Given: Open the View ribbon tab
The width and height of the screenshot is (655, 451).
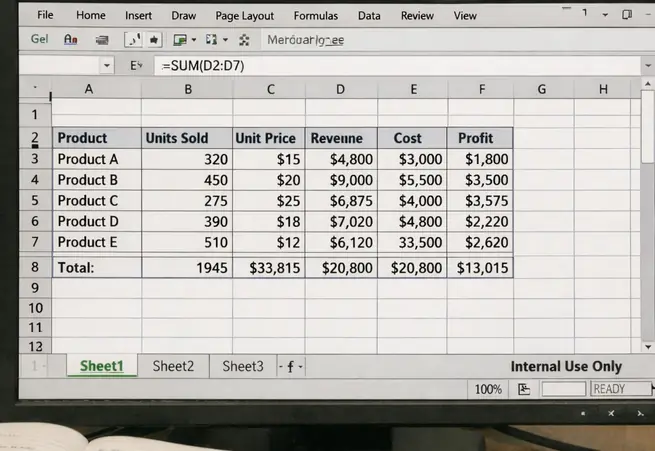Looking at the screenshot, I should (x=465, y=16).
